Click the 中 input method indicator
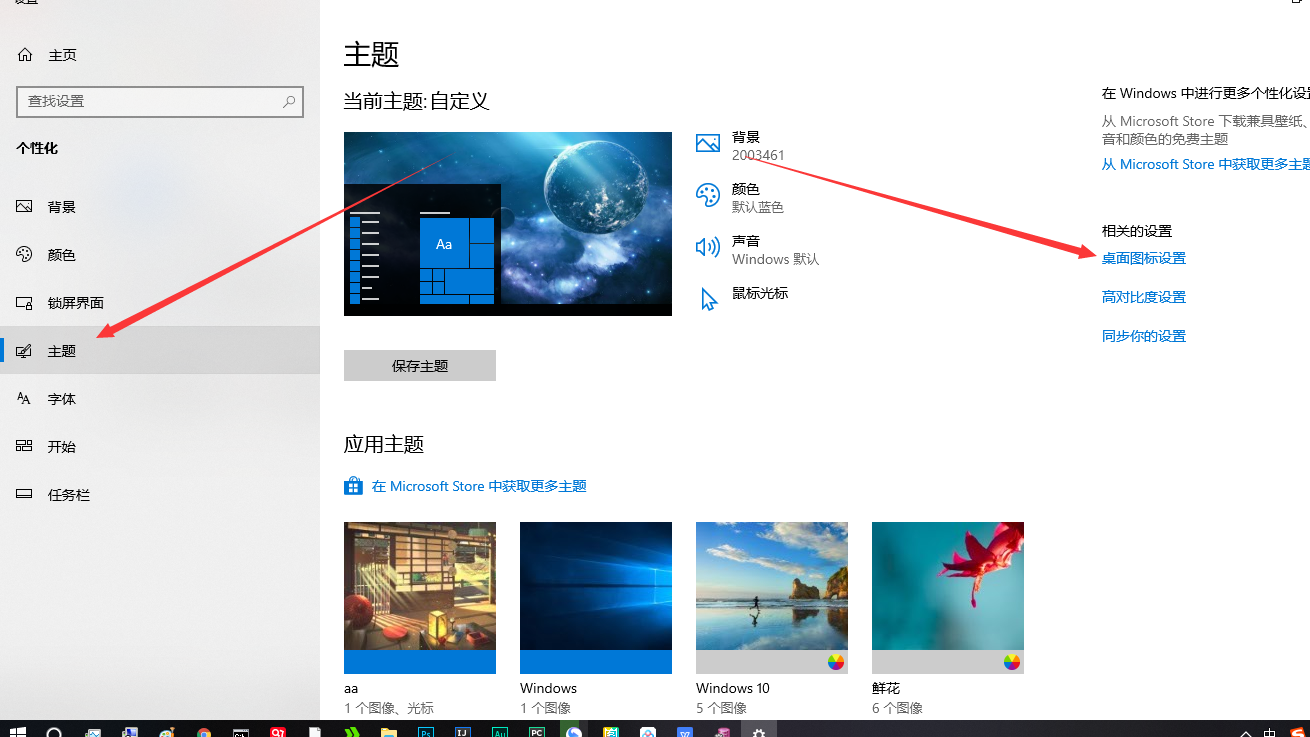Image resolution: width=1310 pixels, height=737 pixels. point(1270,733)
